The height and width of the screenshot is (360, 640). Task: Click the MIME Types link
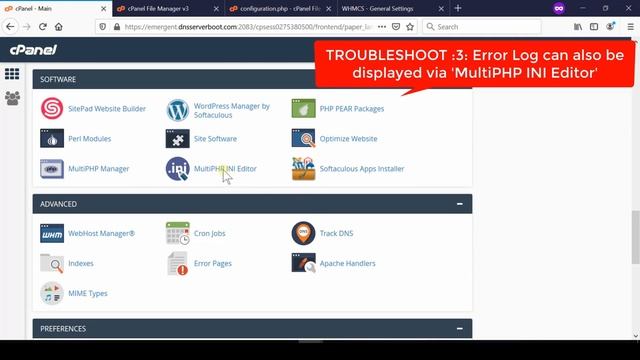coord(88,293)
